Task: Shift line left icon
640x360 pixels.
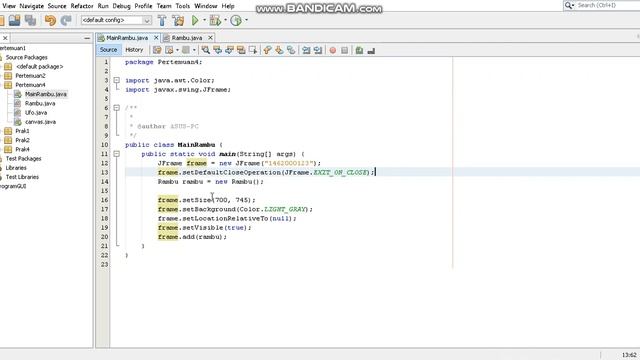Action: pyautogui.click(x=306, y=50)
